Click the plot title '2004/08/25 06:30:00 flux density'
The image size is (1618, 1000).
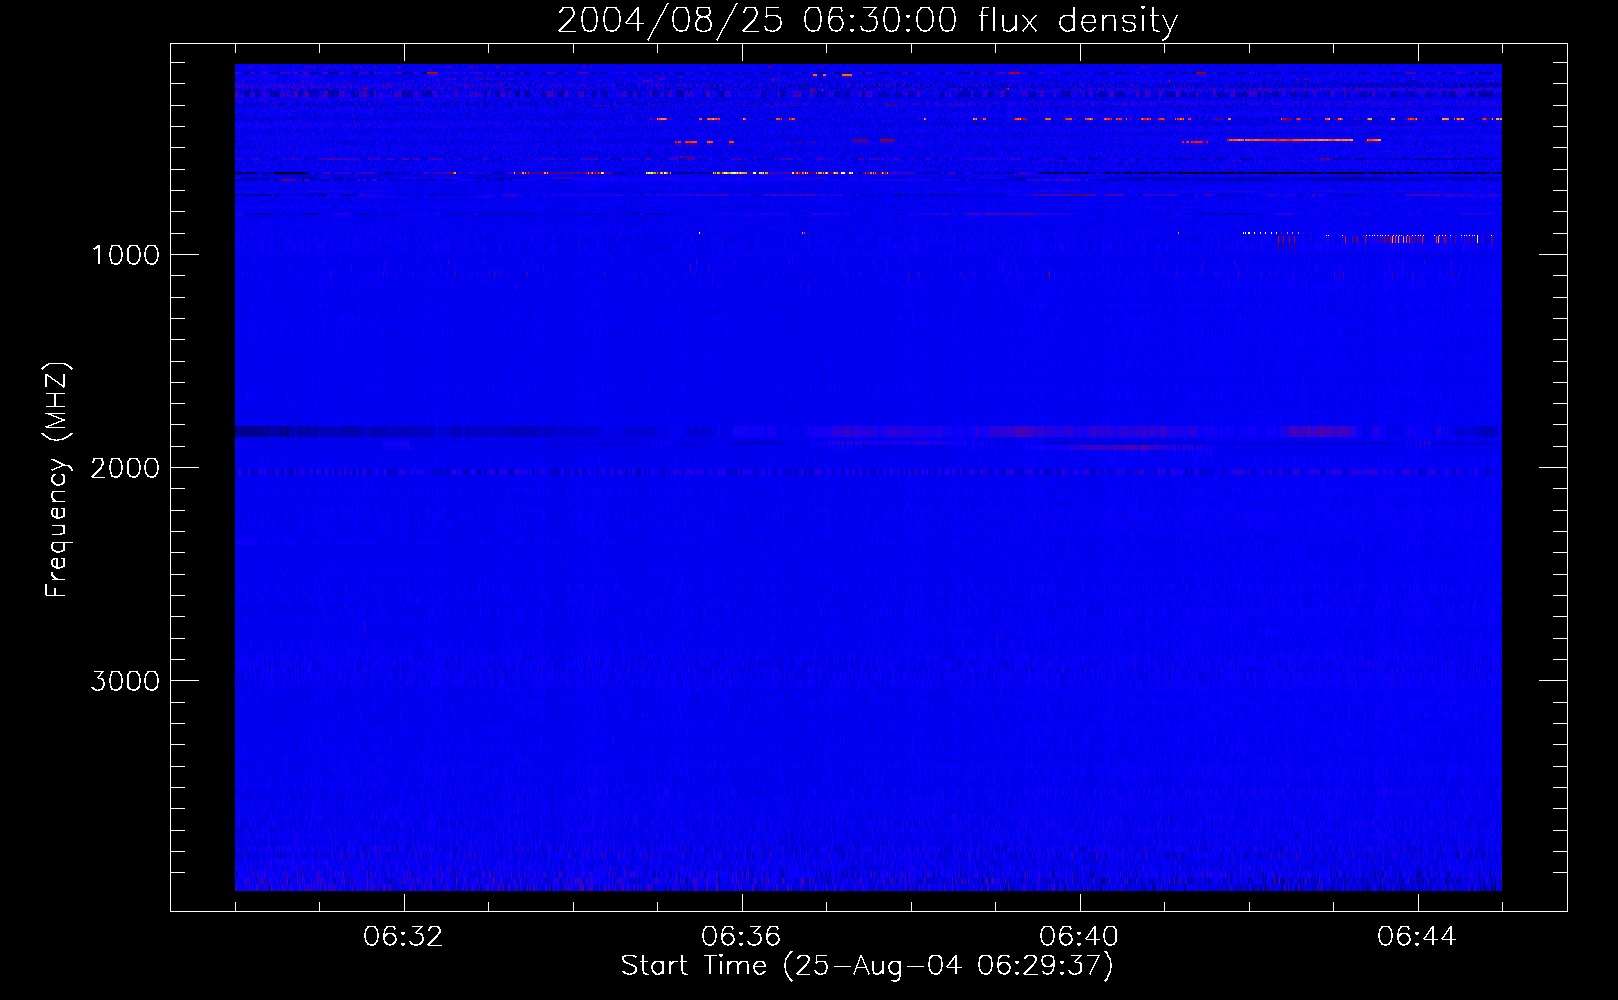point(867,21)
